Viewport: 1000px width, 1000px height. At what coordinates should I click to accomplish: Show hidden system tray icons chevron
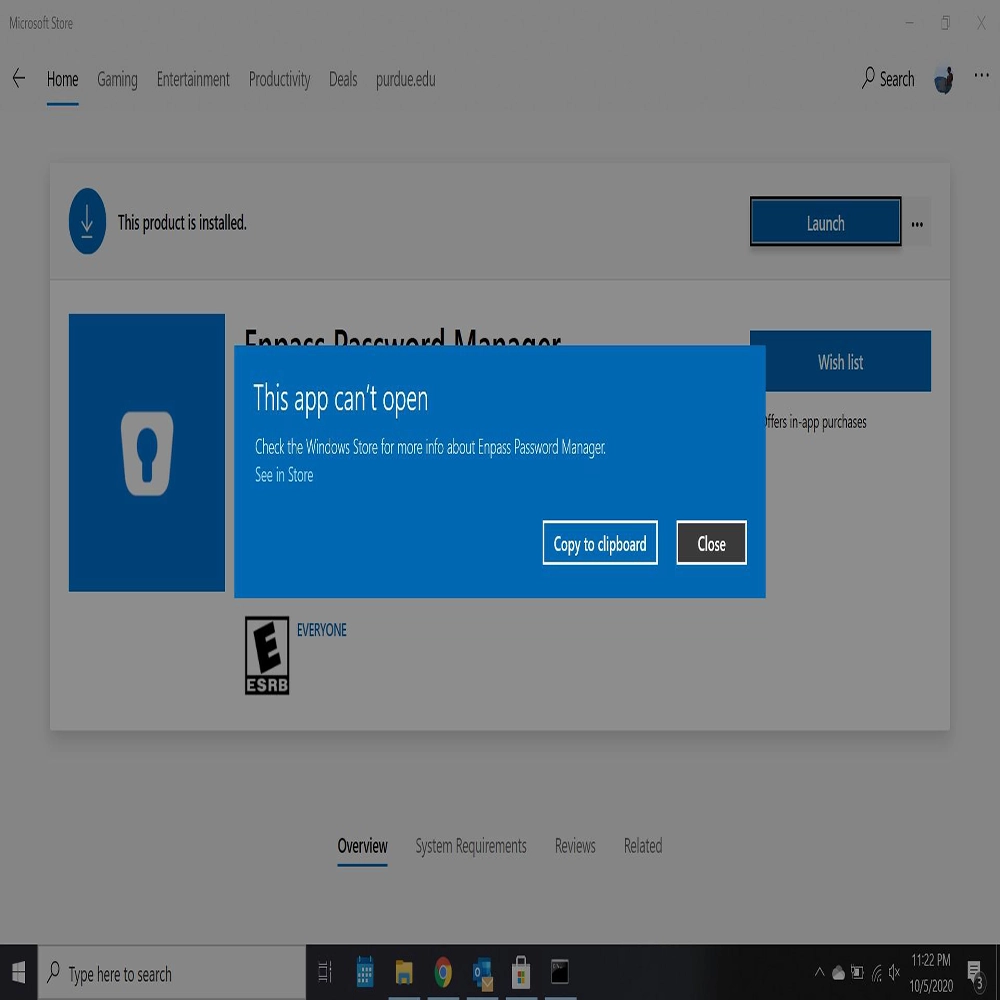point(820,973)
